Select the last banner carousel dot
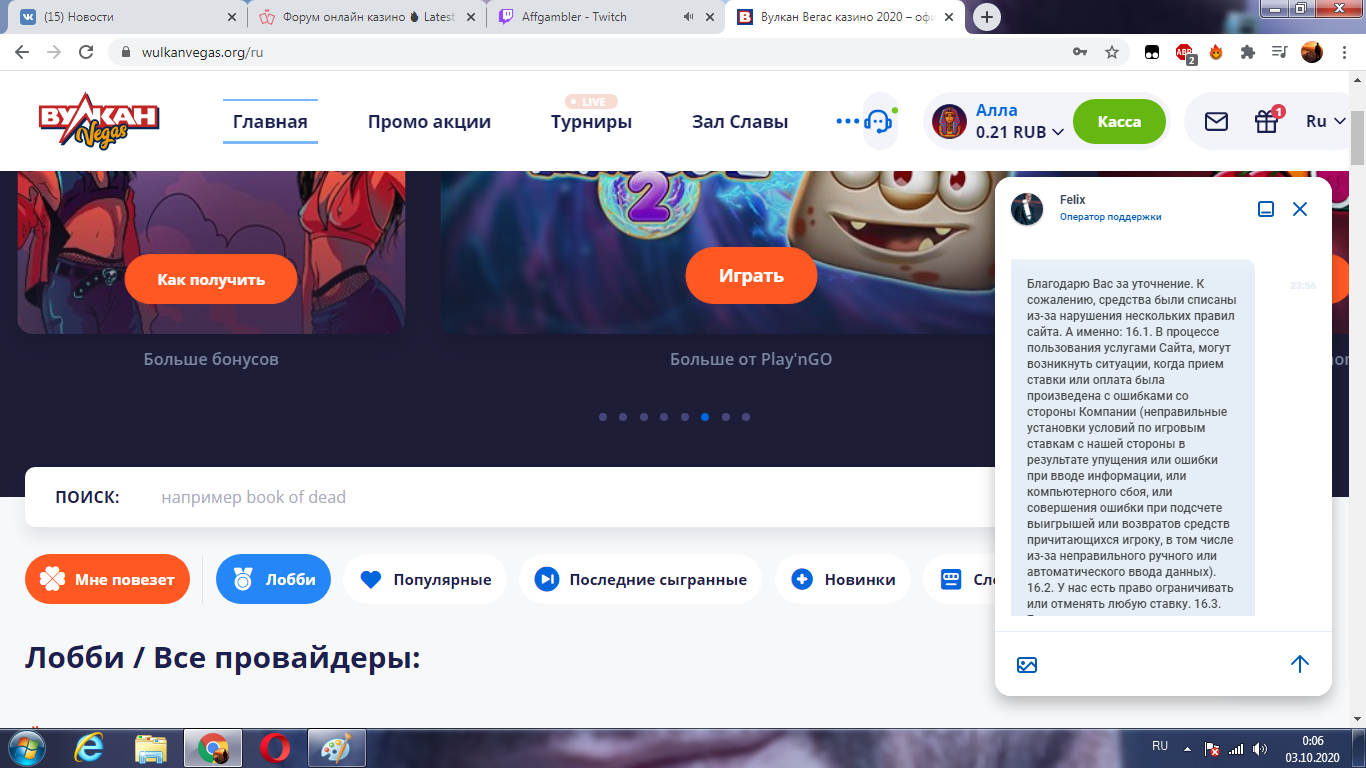 tap(746, 417)
